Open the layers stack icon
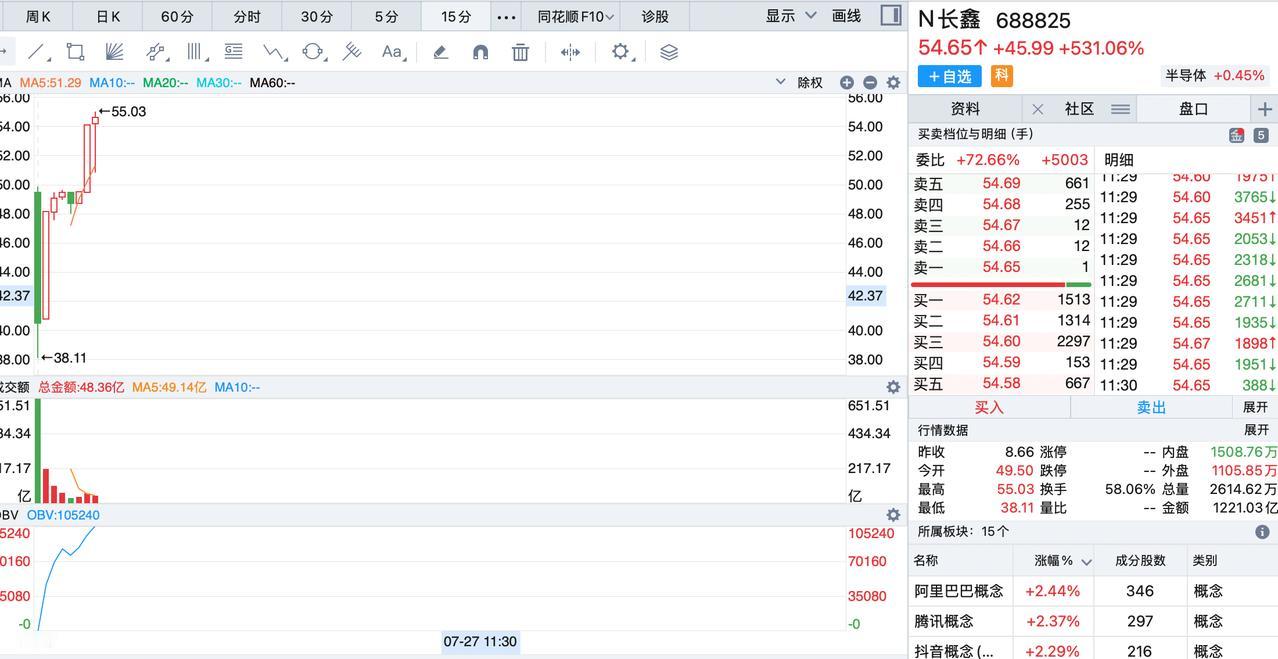1278x659 pixels. (x=669, y=52)
